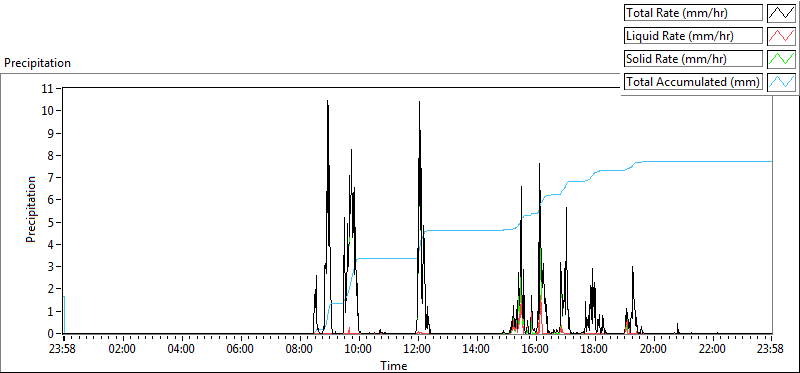Click the 16:00 time axis tick label
The image size is (800, 373).
coord(536,350)
